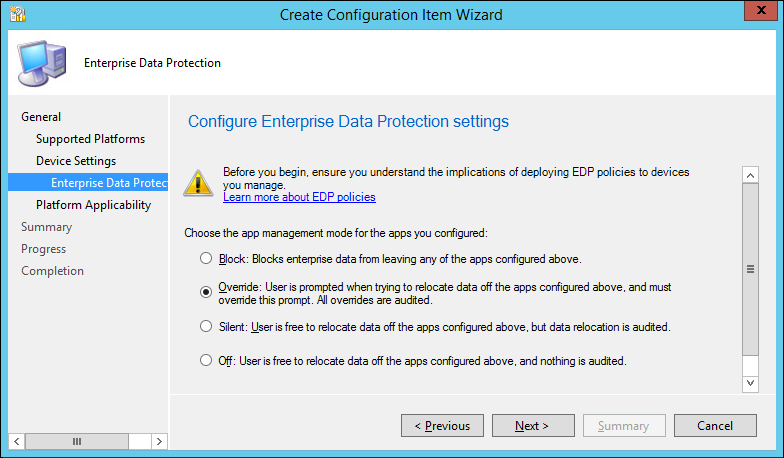Open Learn more about EDP policies link
784x458 pixels.
pyautogui.click(x=299, y=198)
